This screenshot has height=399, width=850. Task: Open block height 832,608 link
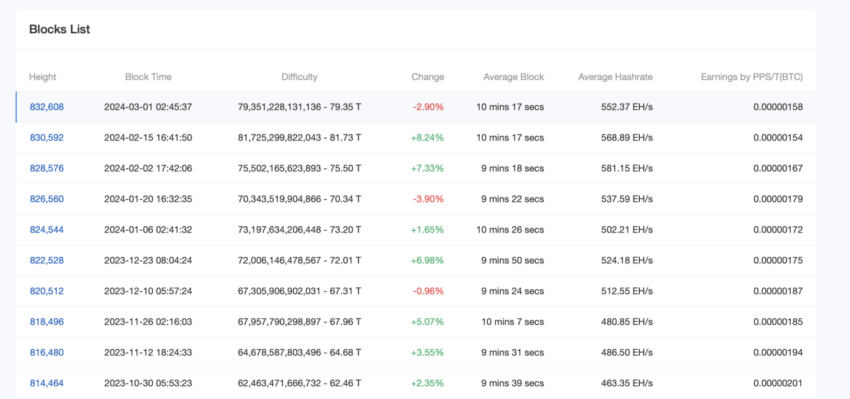[x=47, y=107]
